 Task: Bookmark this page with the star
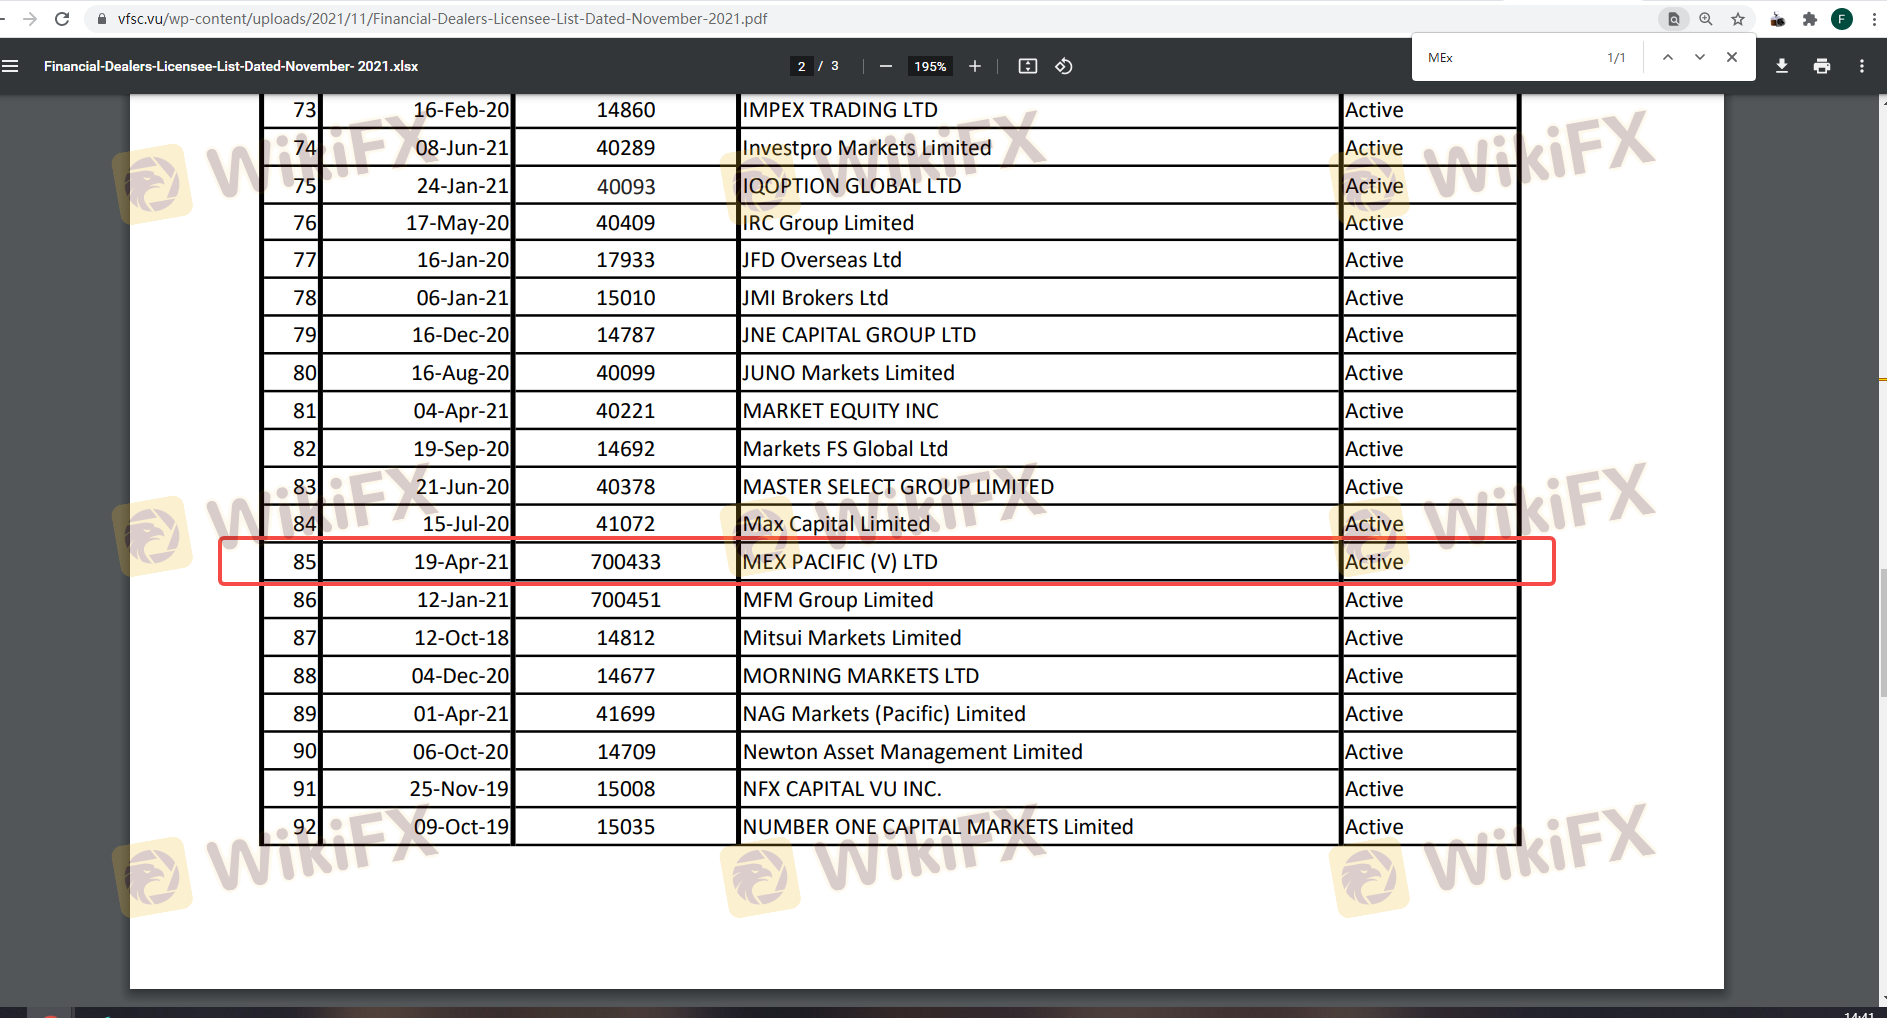(x=1738, y=19)
